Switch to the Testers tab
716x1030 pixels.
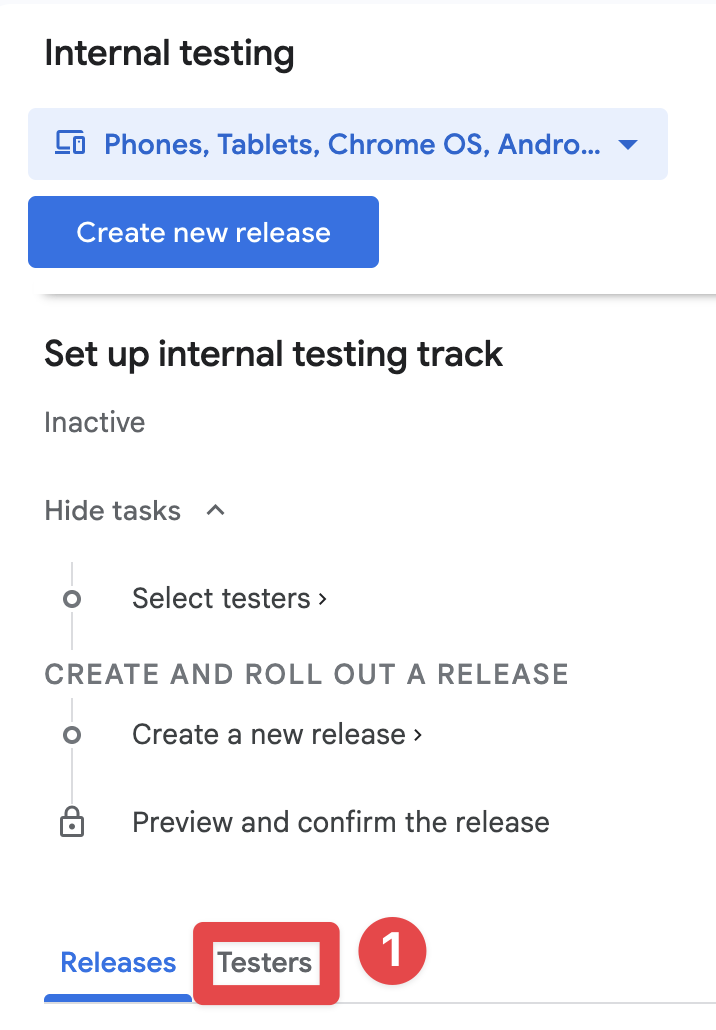pos(266,962)
